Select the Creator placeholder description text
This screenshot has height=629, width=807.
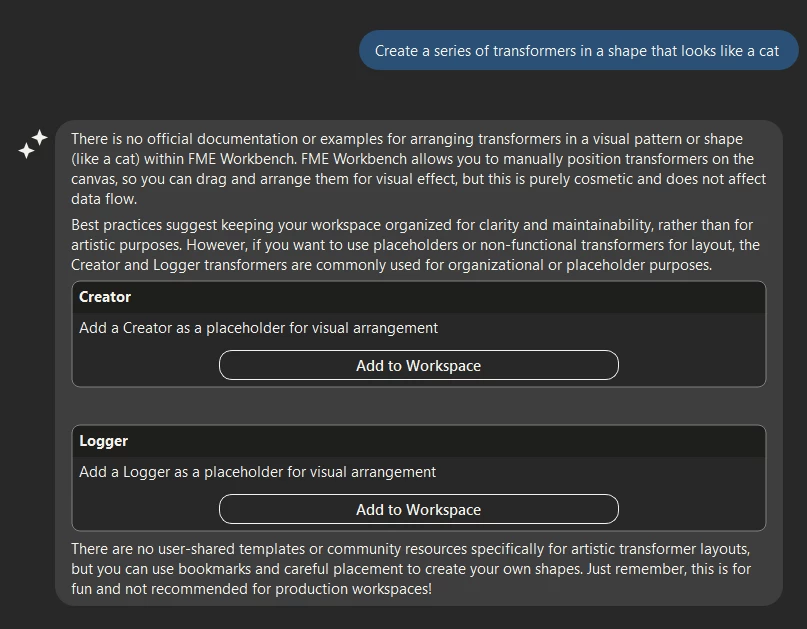(x=258, y=328)
